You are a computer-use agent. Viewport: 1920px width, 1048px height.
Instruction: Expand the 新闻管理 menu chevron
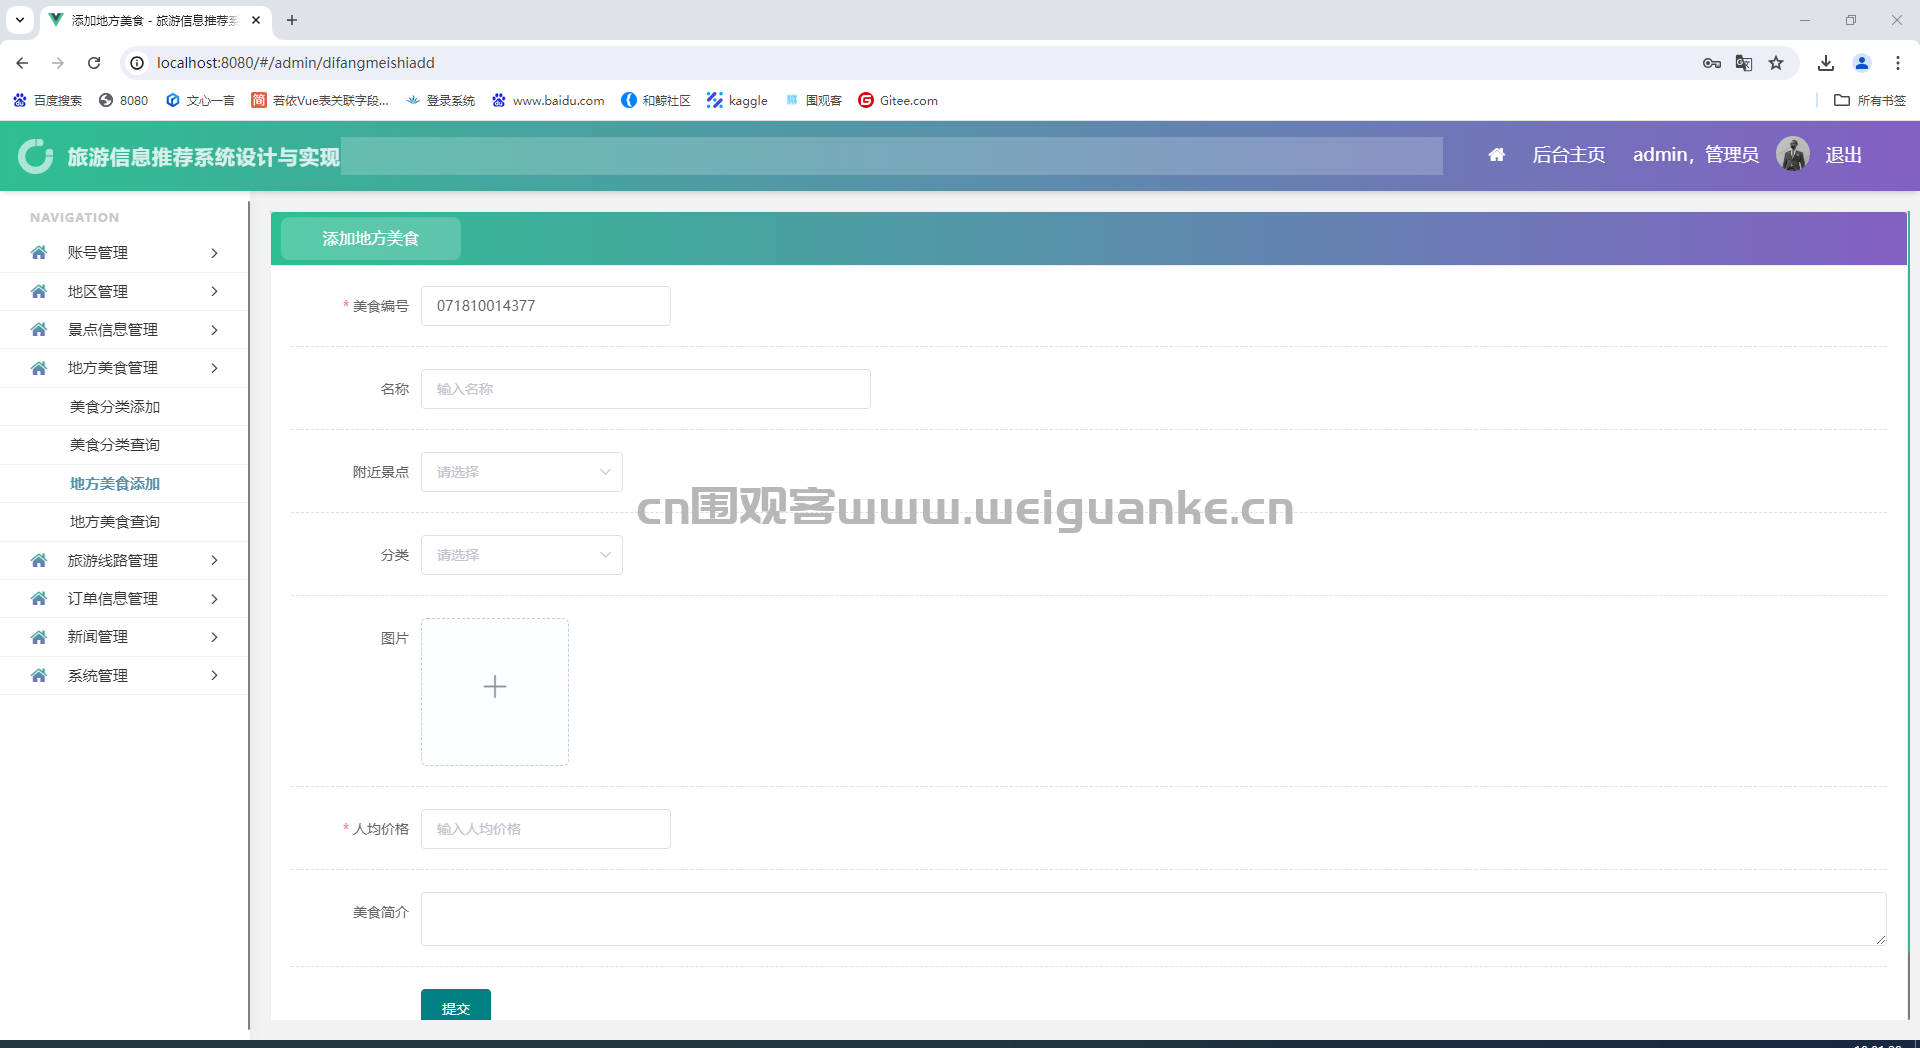(214, 637)
